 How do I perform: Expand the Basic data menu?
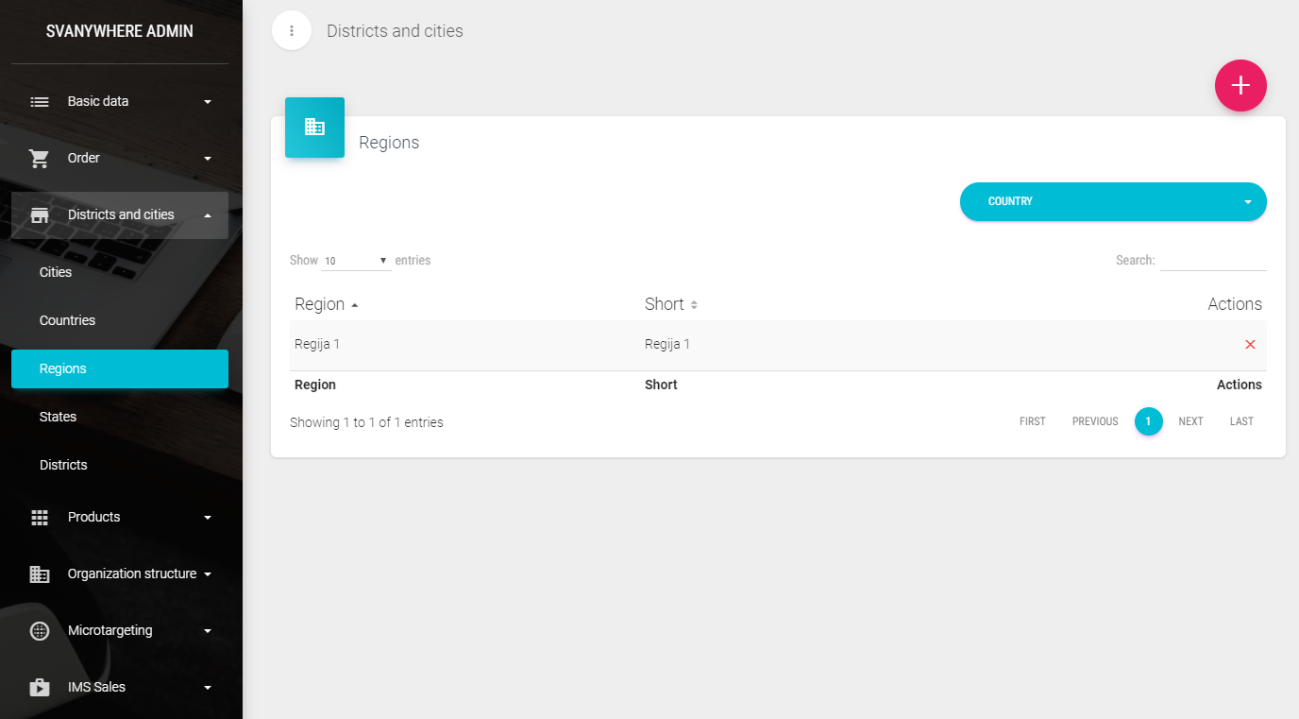coord(119,101)
